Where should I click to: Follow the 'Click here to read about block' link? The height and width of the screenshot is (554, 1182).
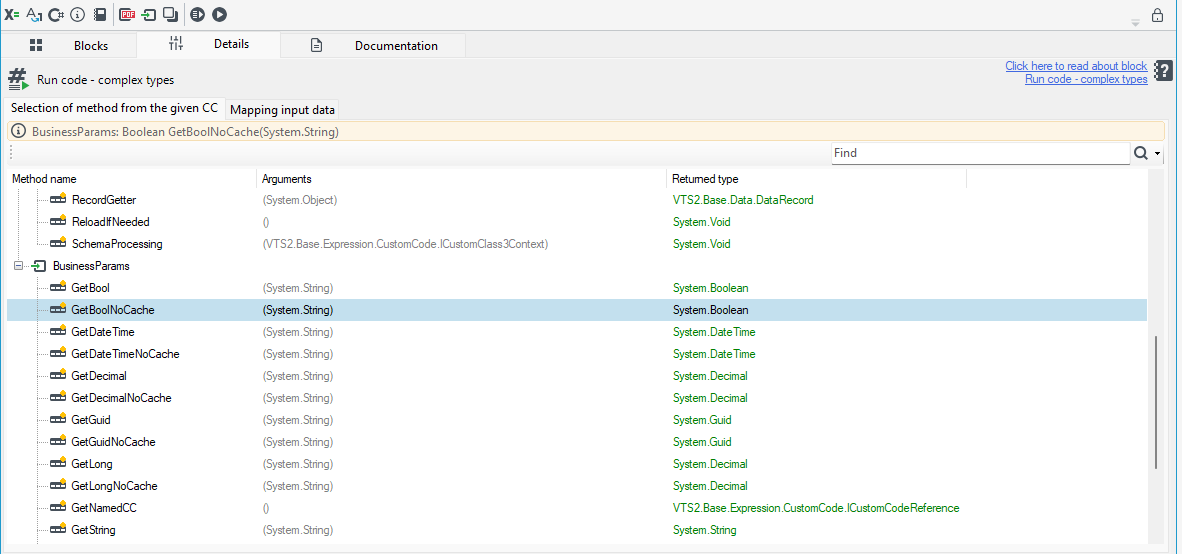click(1076, 66)
